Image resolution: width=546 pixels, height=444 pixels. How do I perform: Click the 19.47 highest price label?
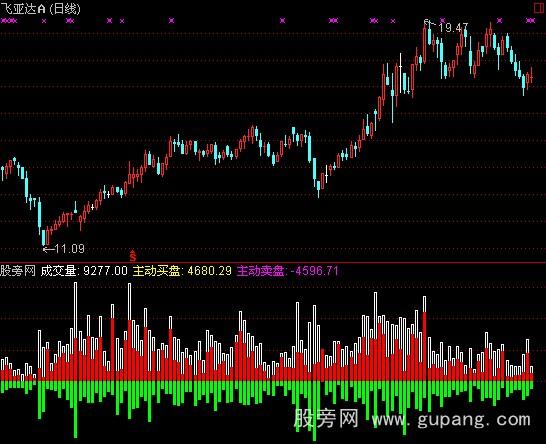pyautogui.click(x=453, y=28)
